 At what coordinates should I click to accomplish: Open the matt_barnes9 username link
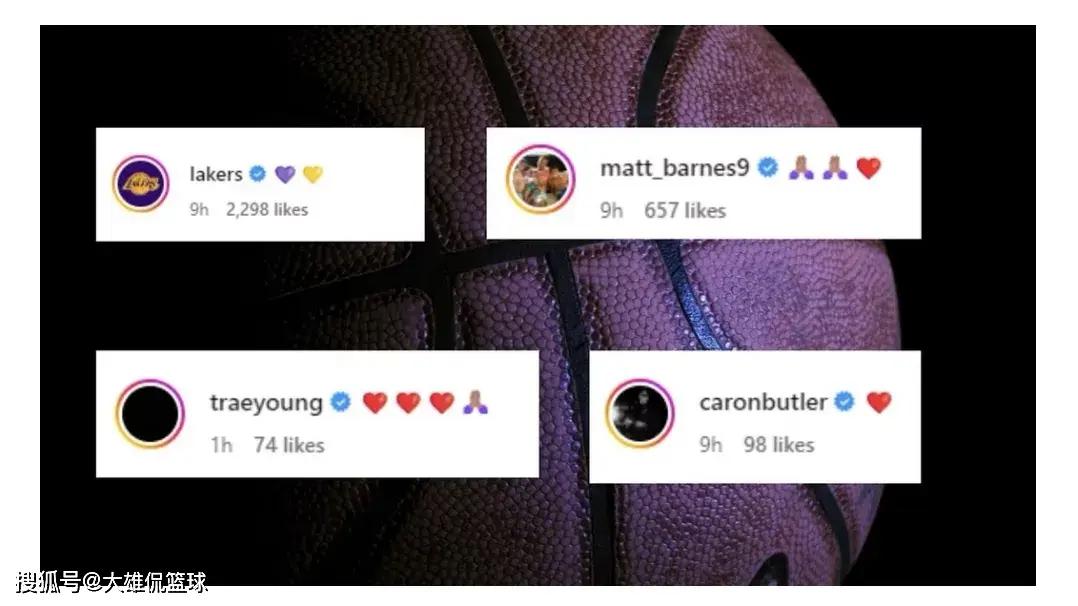click(x=674, y=168)
